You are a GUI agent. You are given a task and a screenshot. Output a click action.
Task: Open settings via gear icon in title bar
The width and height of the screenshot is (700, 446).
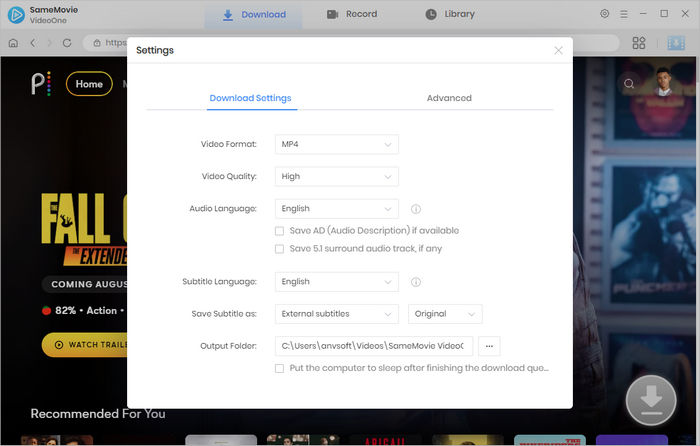tap(604, 14)
